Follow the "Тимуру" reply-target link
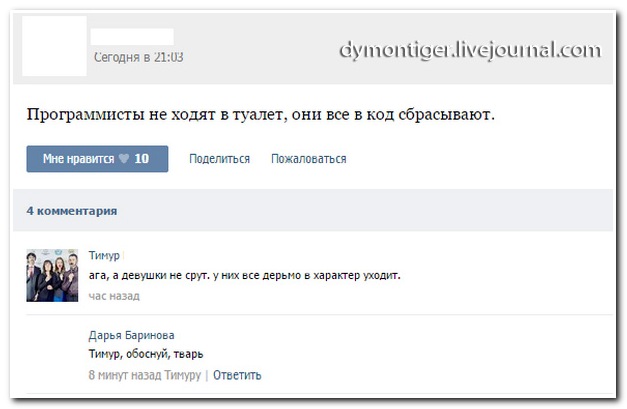This screenshot has width=627, height=409. point(182,375)
